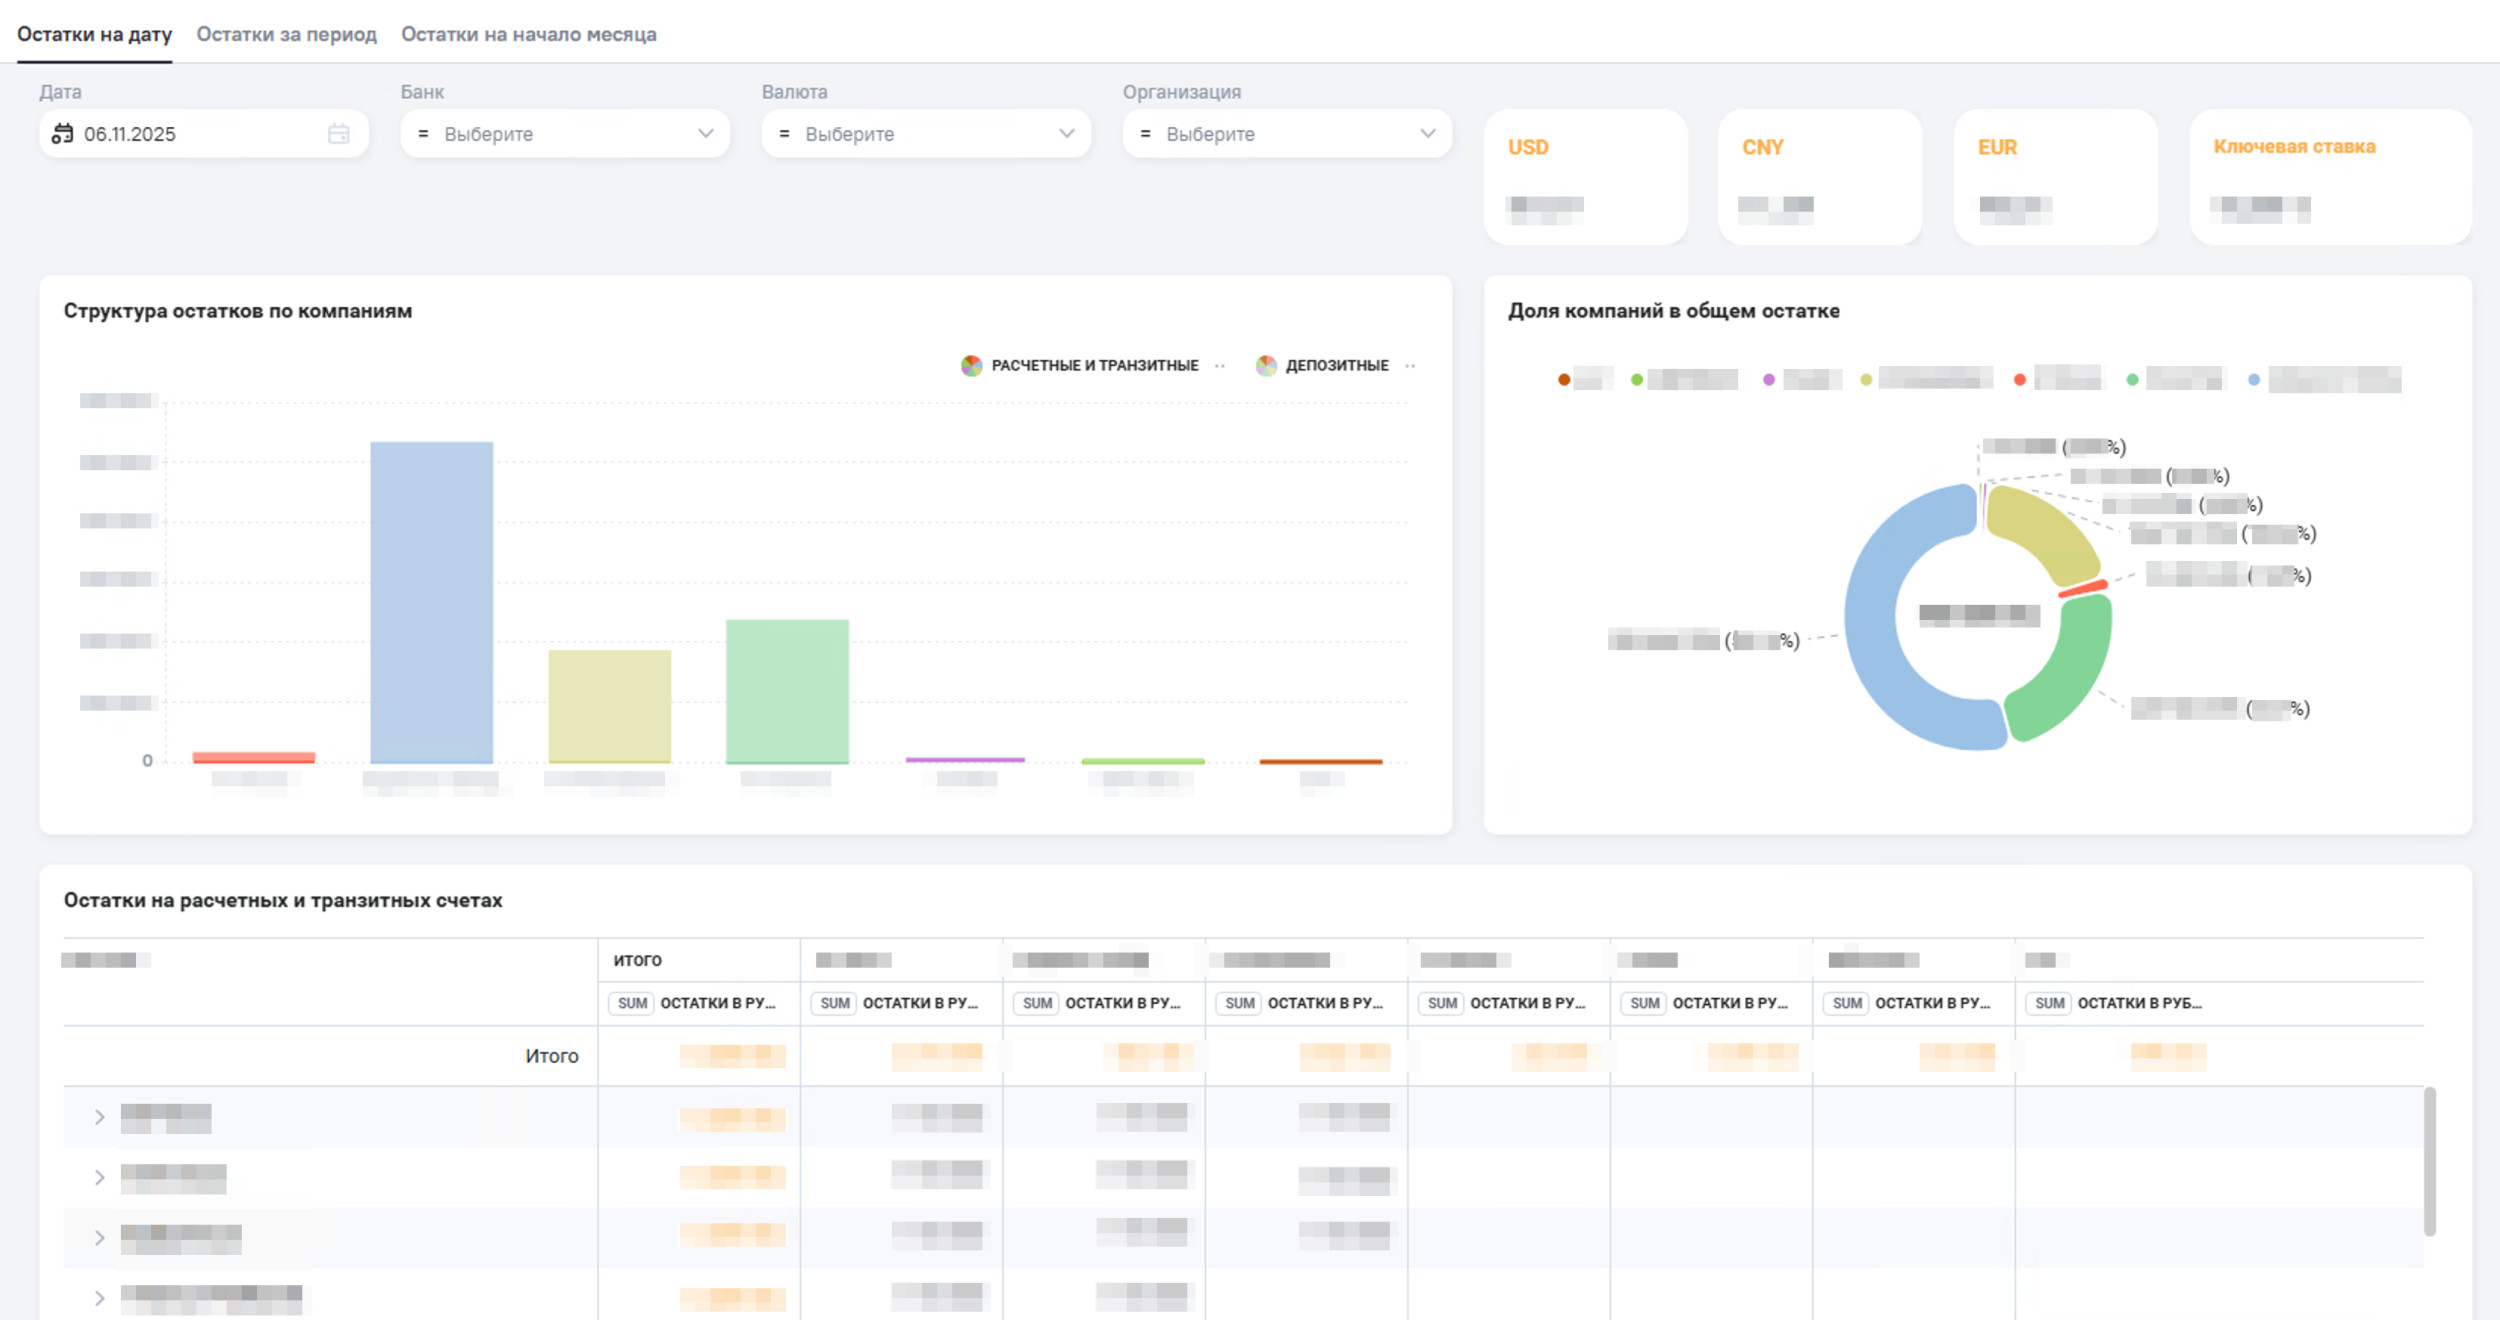Open the Валюта dropdown

1066,134
